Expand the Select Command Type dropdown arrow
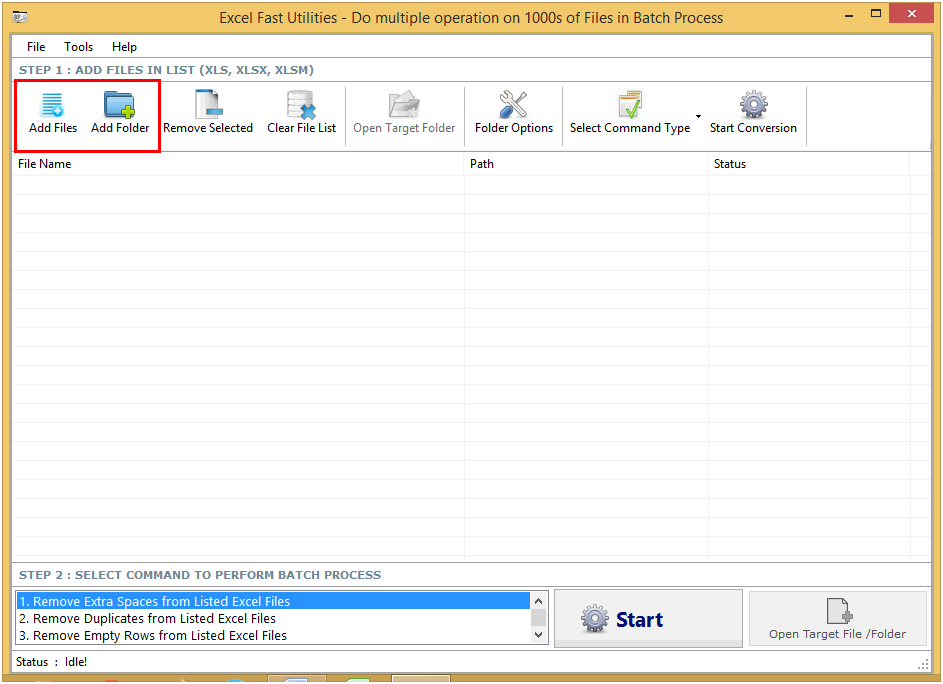 click(x=698, y=117)
